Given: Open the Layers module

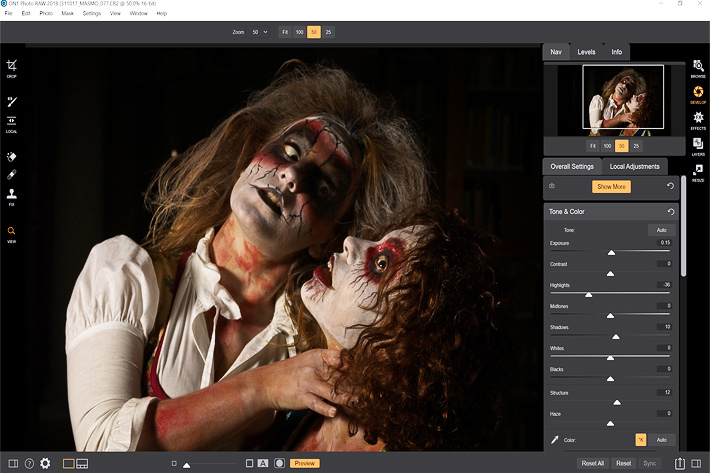Looking at the screenshot, I should tap(698, 147).
